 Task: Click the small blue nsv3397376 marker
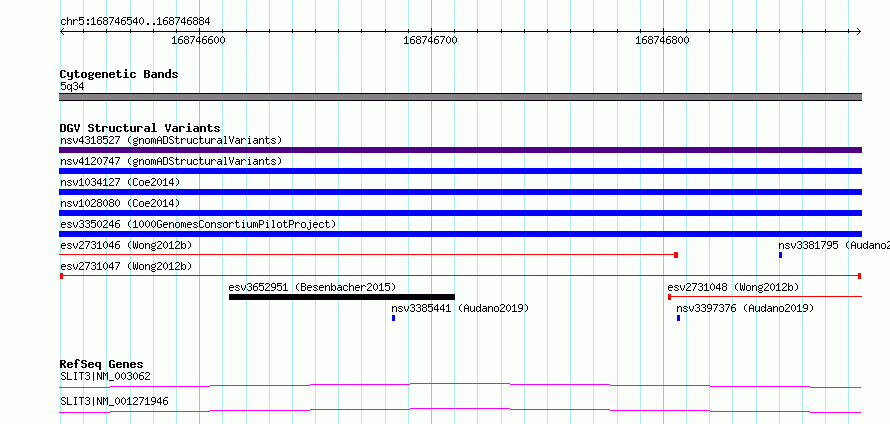[678, 318]
